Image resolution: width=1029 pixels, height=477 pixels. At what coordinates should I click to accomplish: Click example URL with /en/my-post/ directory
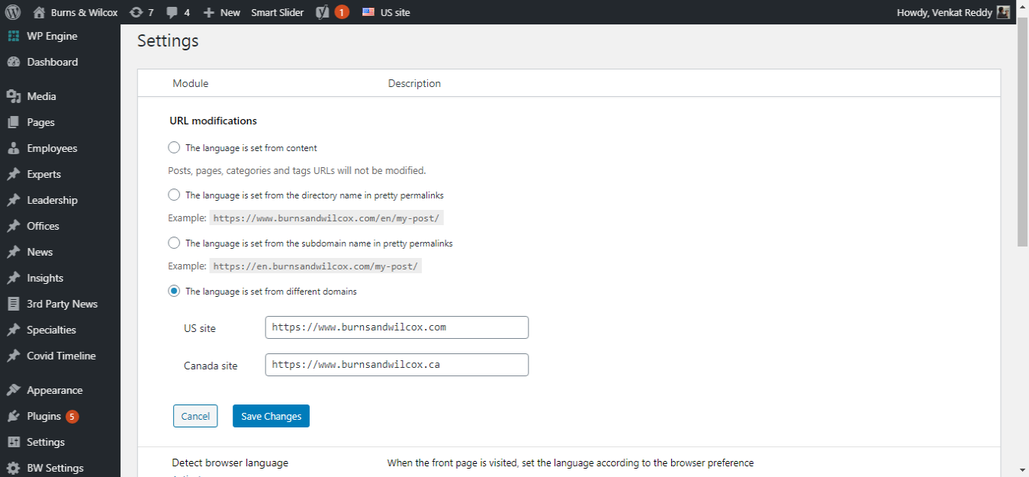click(x=328, y=218)
